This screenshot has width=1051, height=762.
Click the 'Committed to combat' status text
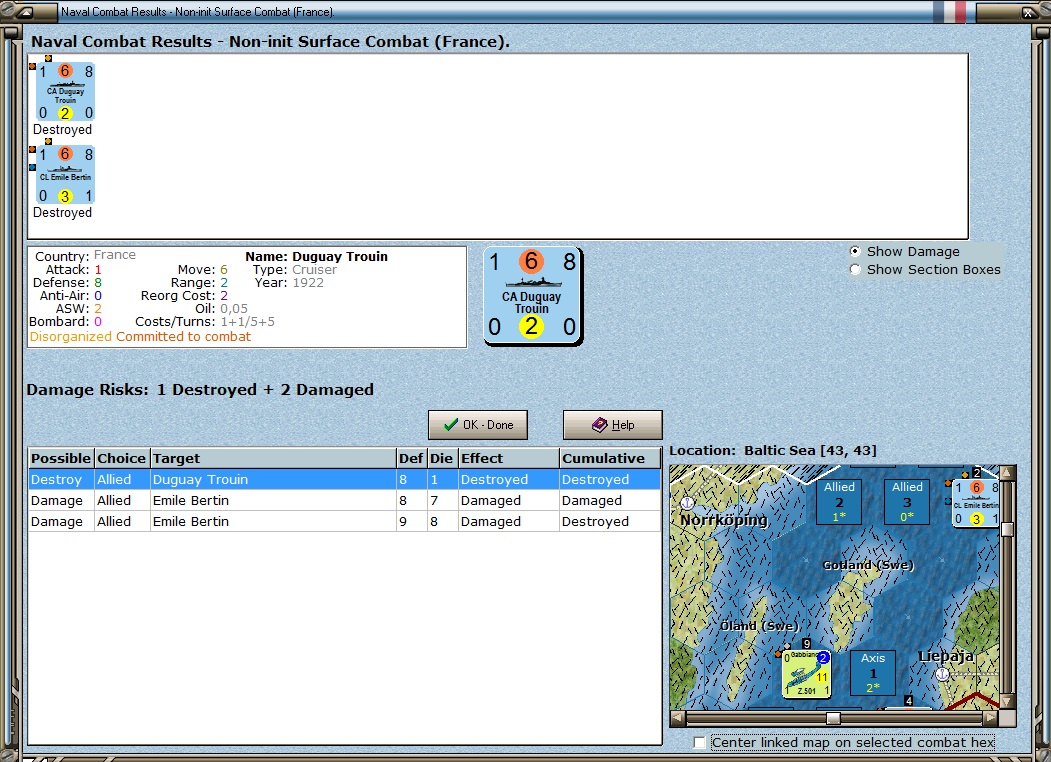pos(184,336)
